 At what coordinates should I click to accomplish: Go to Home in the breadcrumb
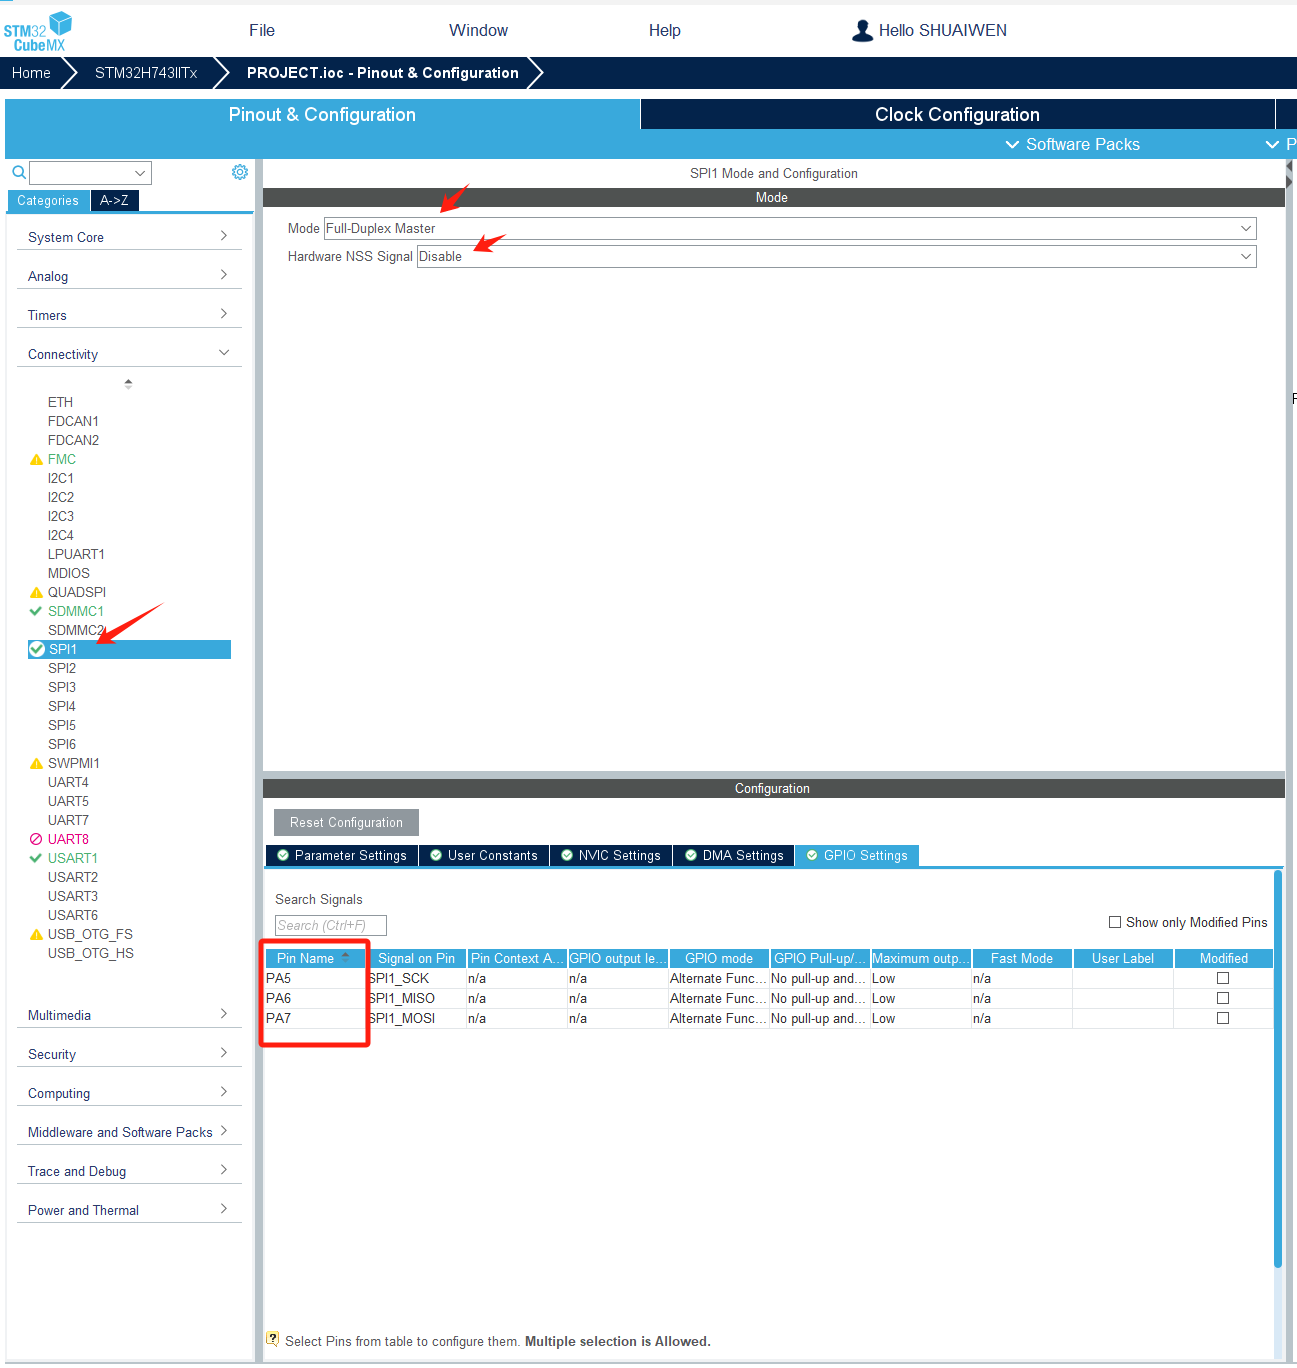31,73
